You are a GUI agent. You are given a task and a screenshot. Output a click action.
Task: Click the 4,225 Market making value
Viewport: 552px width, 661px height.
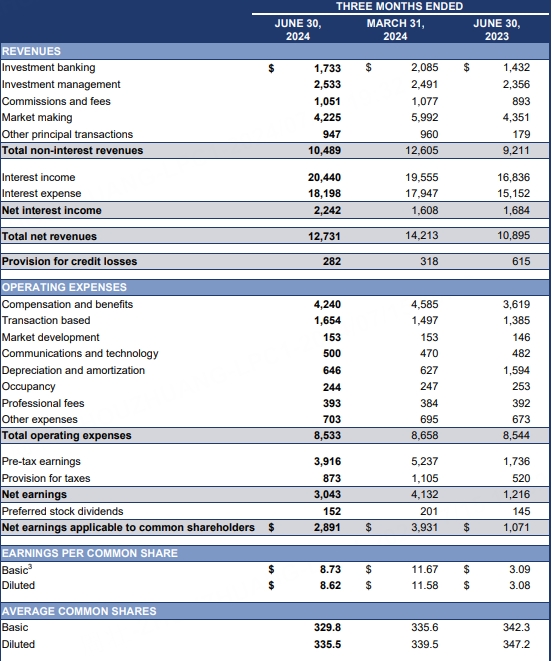pos(327,118)
